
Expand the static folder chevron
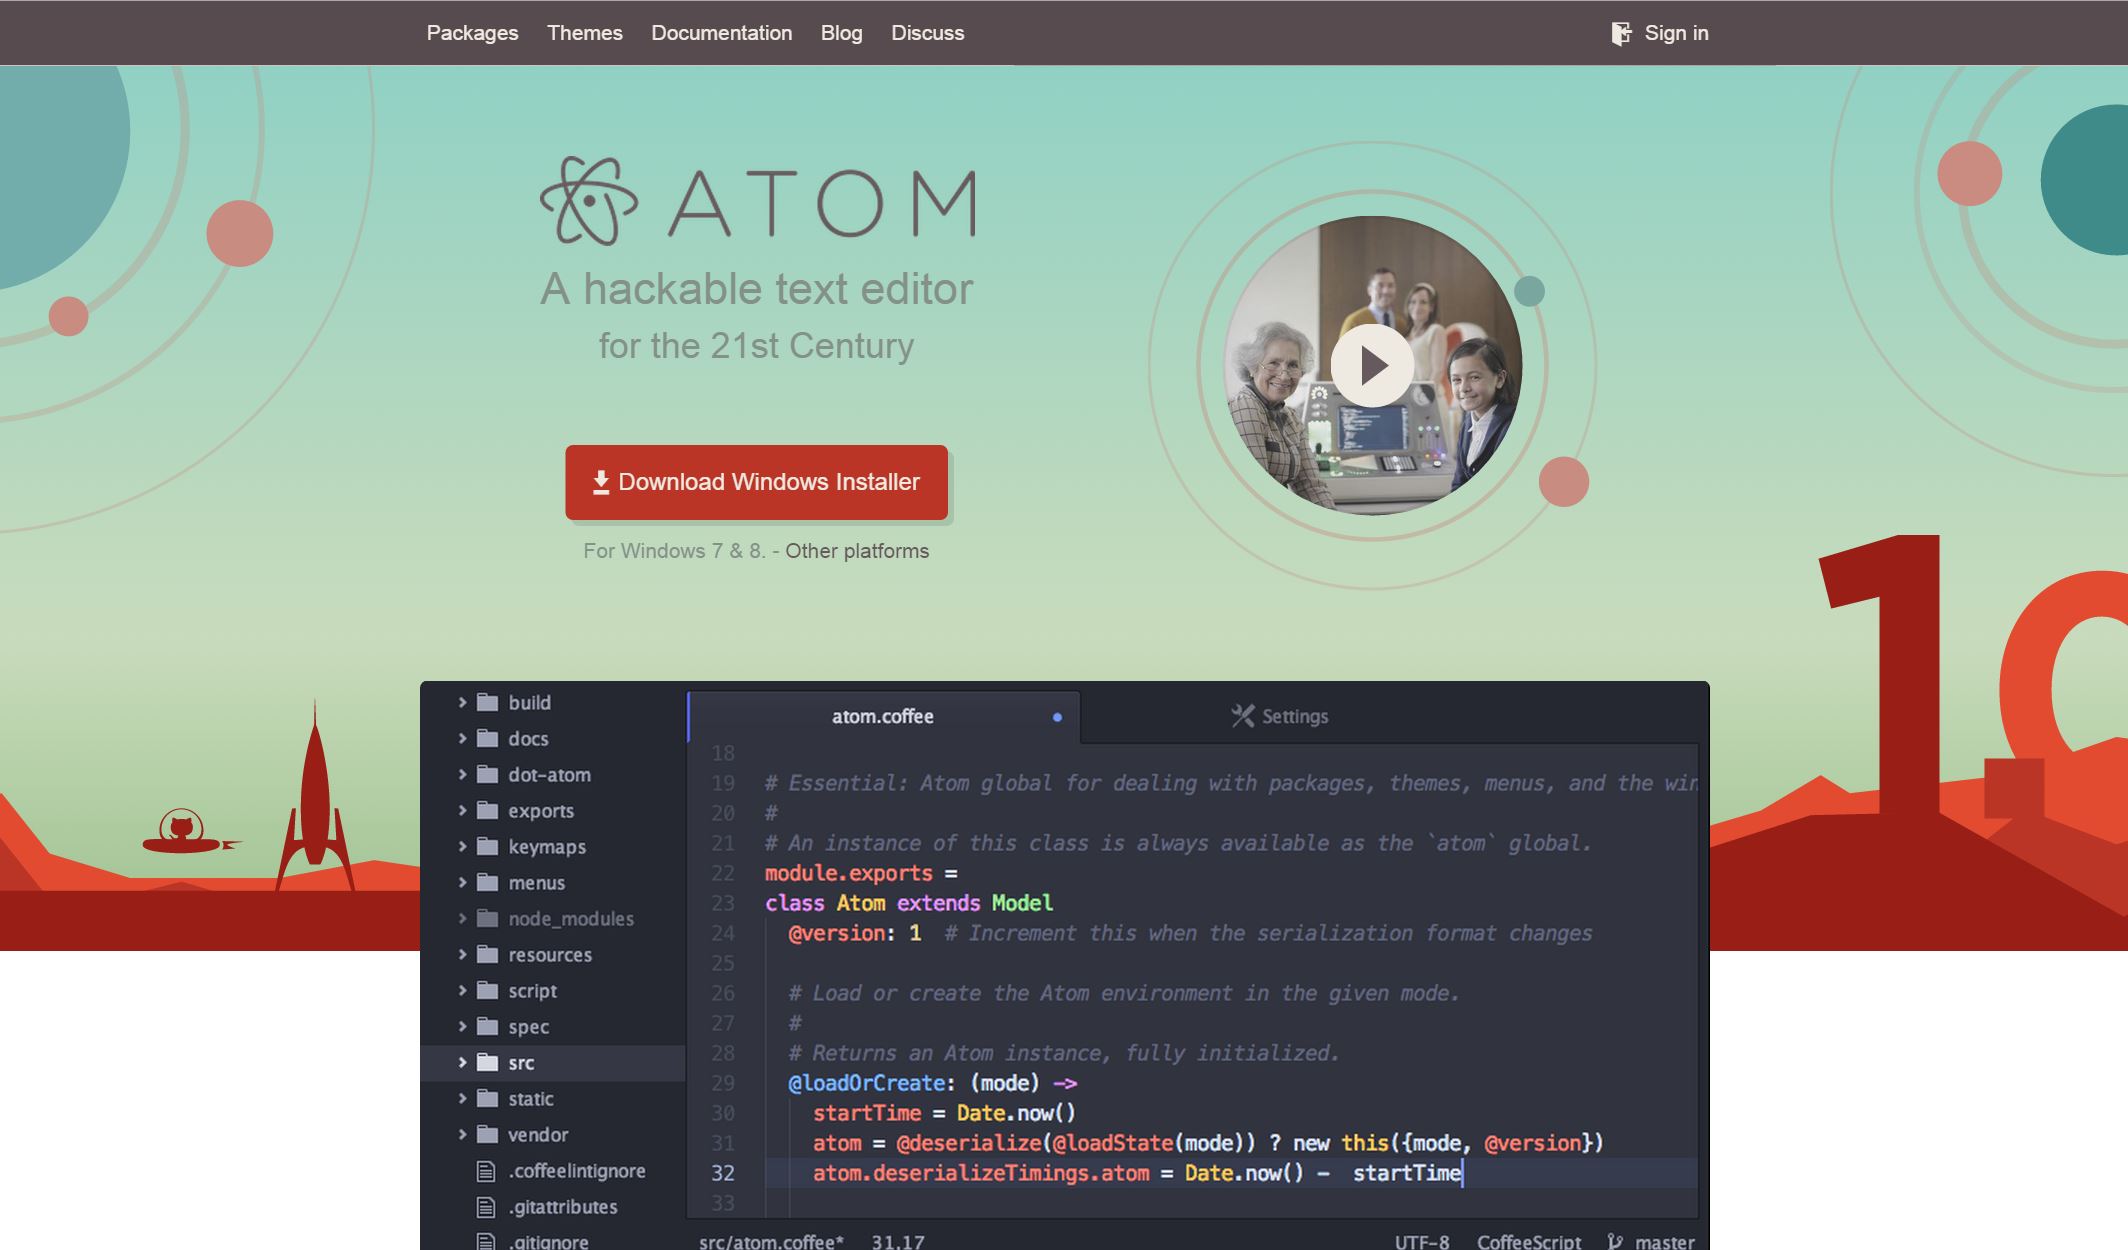pos(462,1098)
